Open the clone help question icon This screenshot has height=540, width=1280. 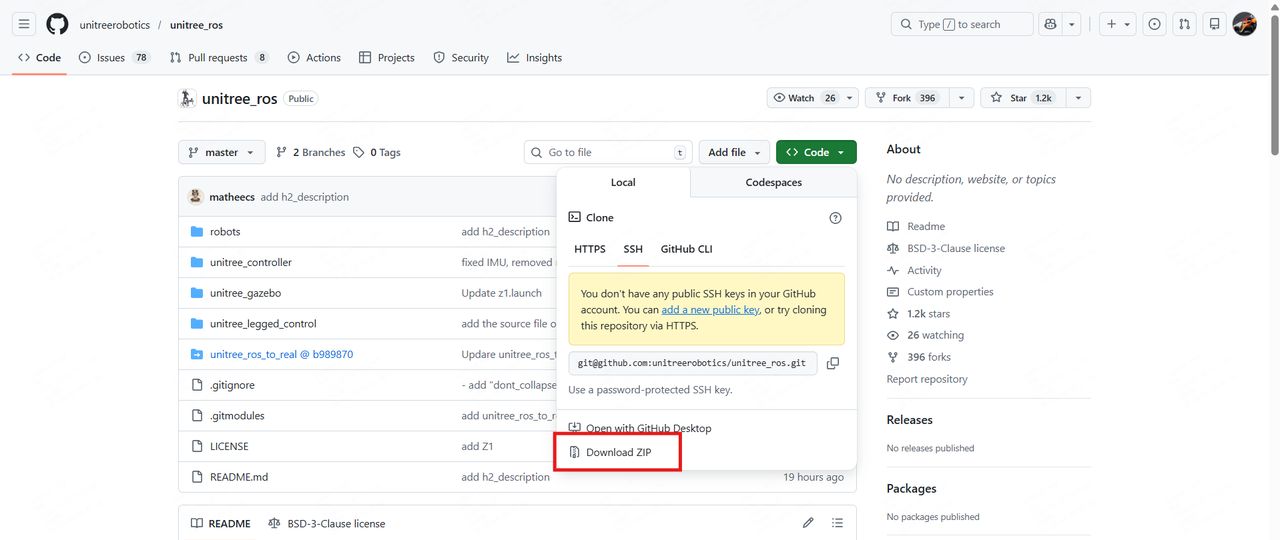point(835,217)
